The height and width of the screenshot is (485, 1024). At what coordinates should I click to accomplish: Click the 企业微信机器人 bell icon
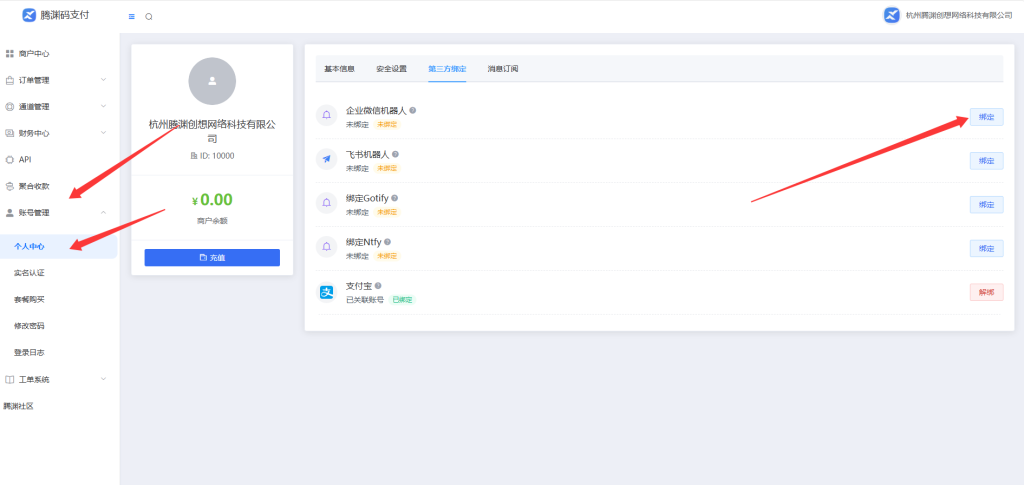pos(327,116)
